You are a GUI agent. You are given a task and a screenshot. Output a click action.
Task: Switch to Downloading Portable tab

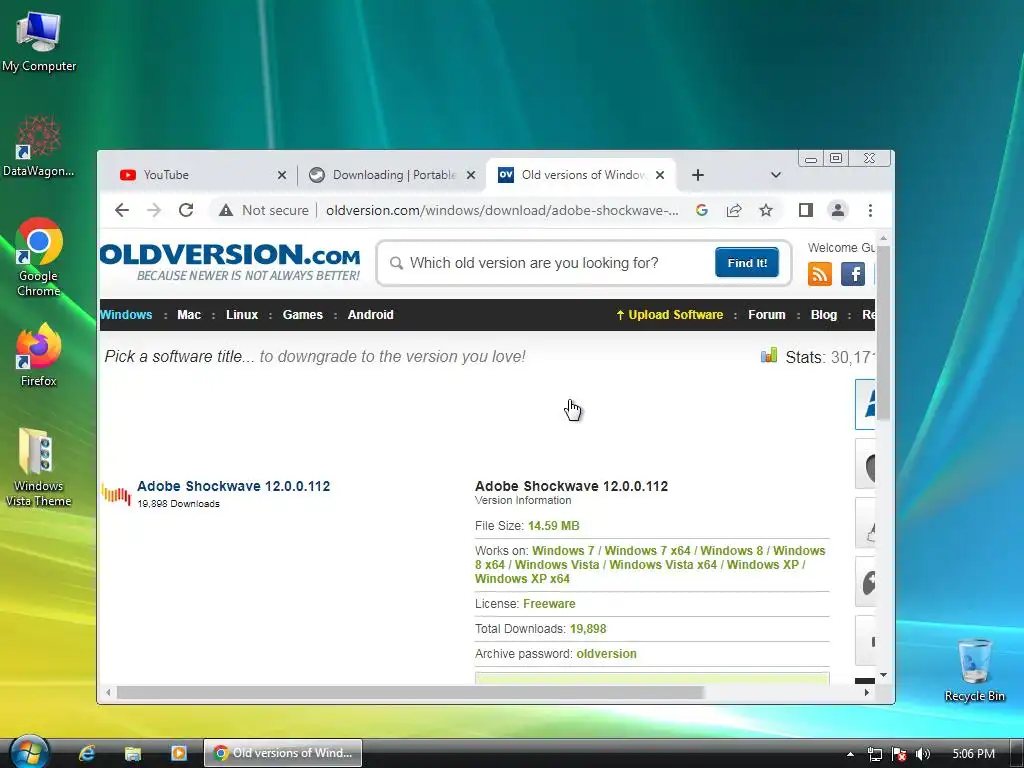pos(392,175)
